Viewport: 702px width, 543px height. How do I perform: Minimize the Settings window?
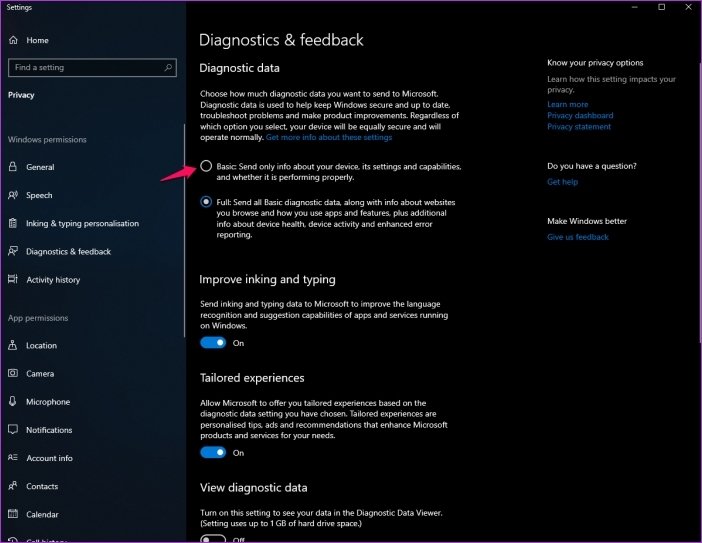[634, 7]
